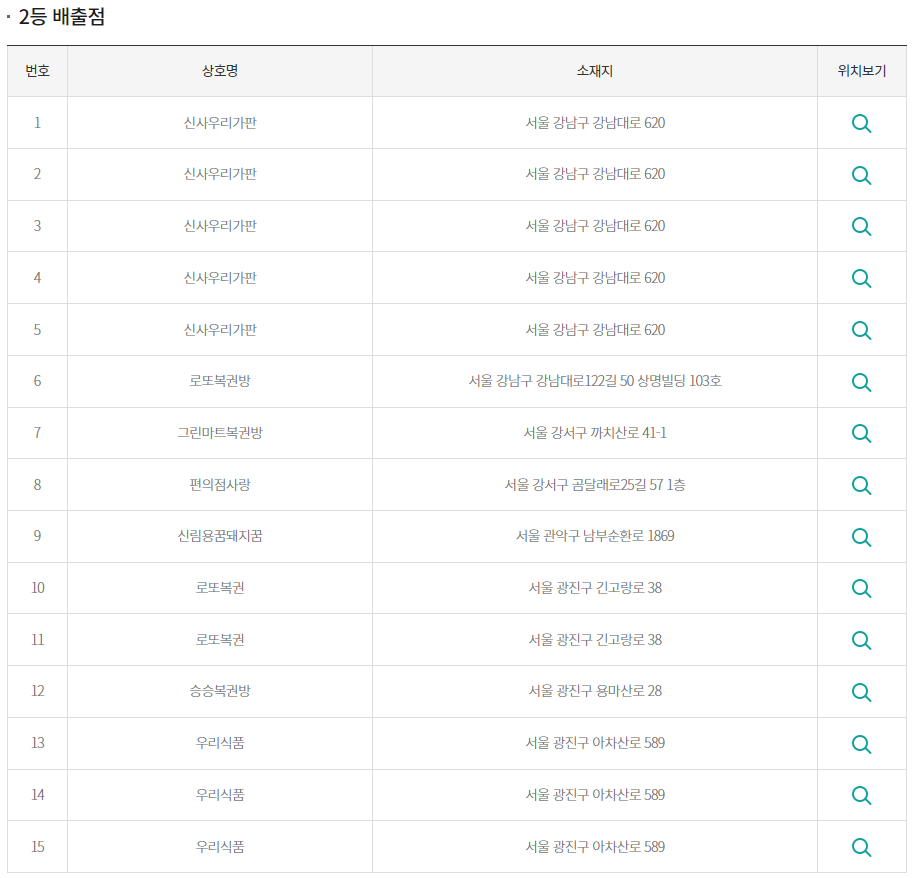Screen dimensions: 913x878
Task: Select the 2등 배출점 heading
Action: (62, 16)
